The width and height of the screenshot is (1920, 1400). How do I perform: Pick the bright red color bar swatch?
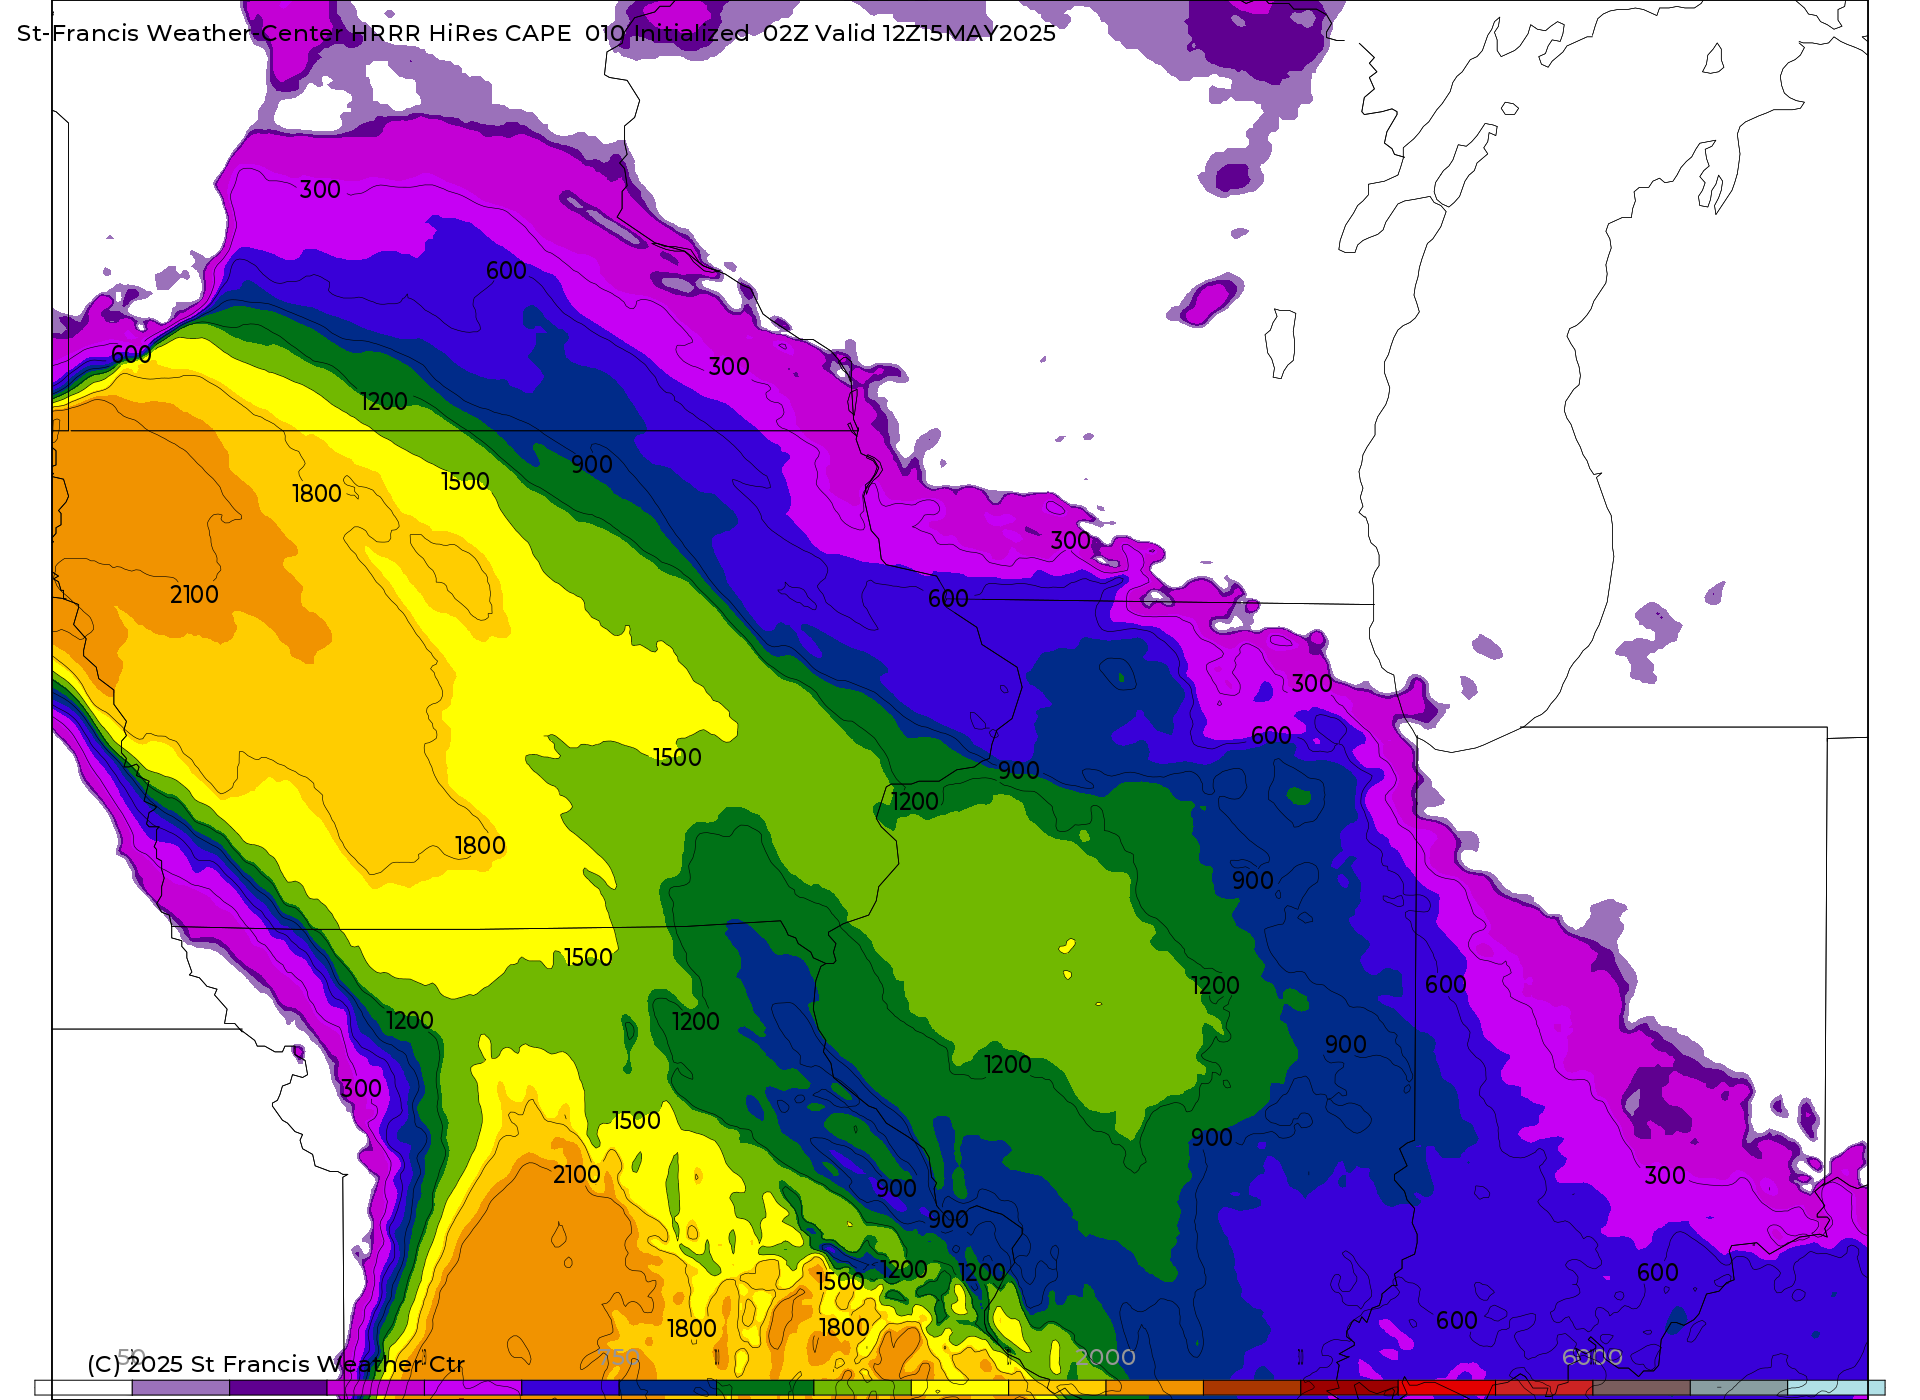[x=1446, y=1388]
